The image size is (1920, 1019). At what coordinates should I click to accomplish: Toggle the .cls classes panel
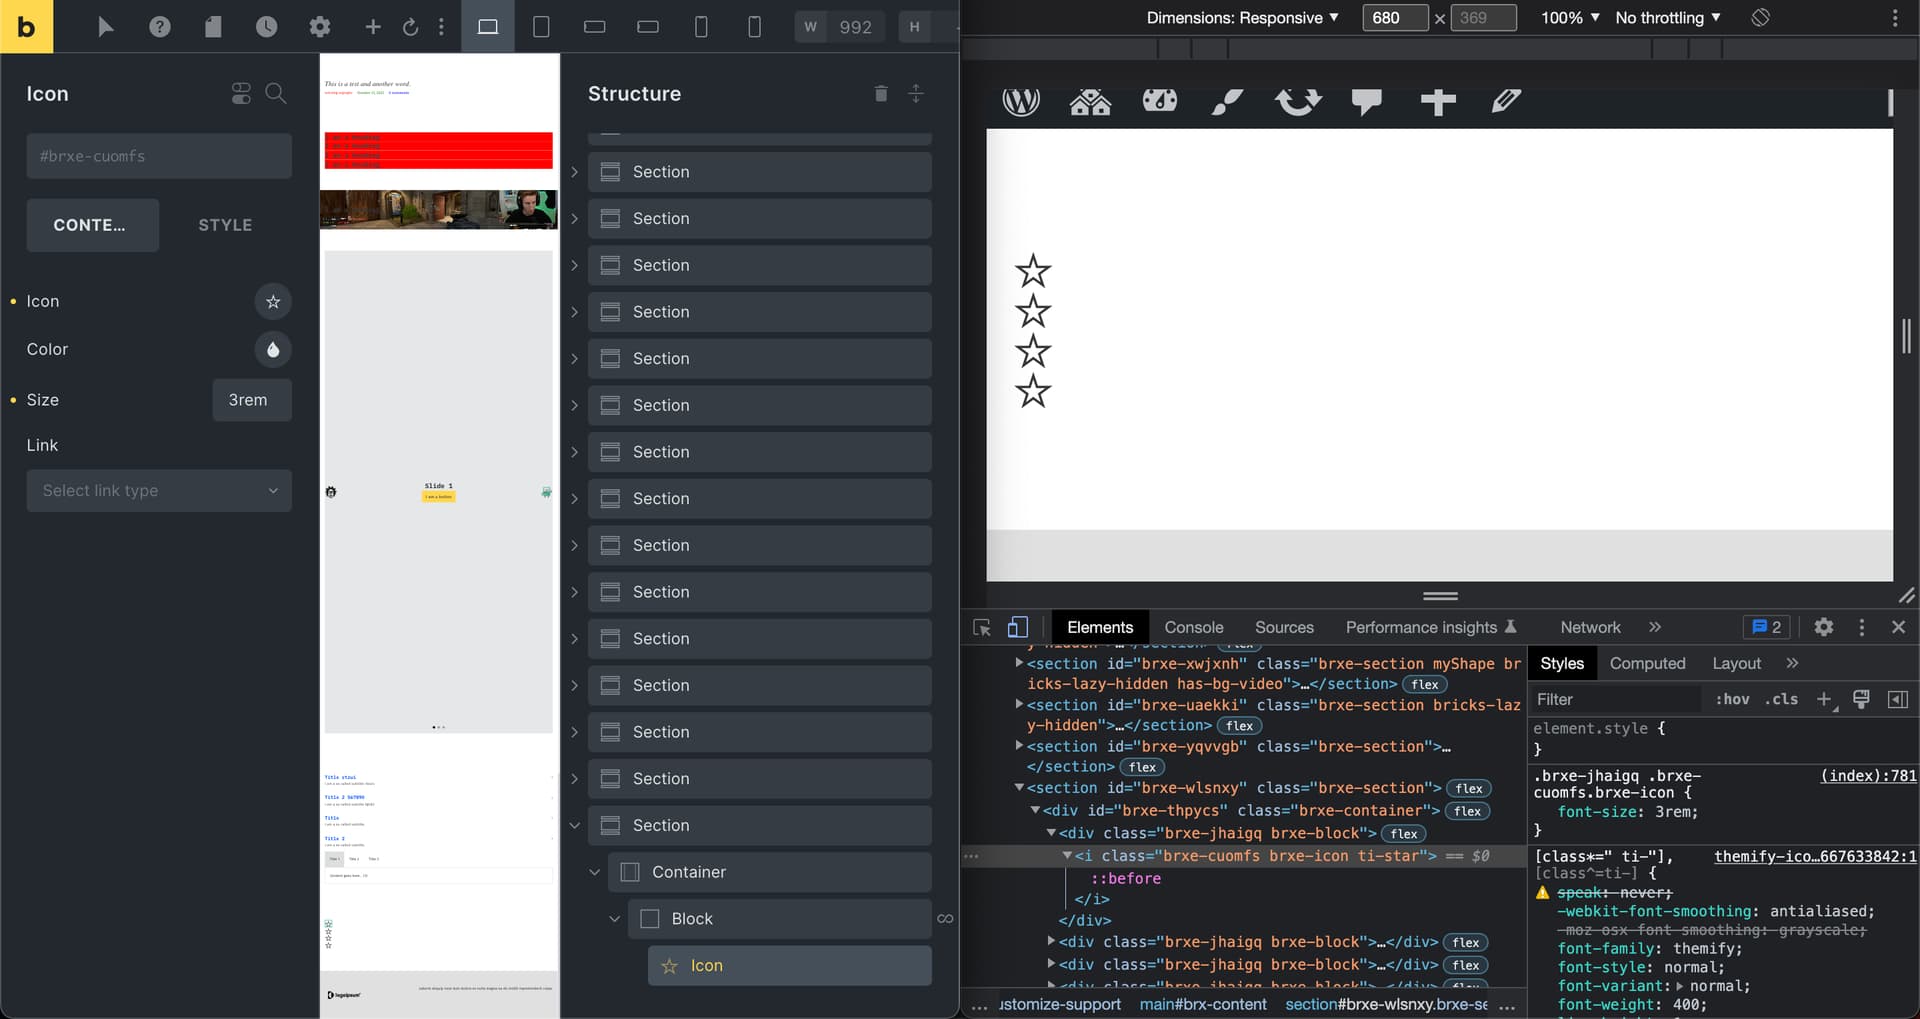point(1781,700)
